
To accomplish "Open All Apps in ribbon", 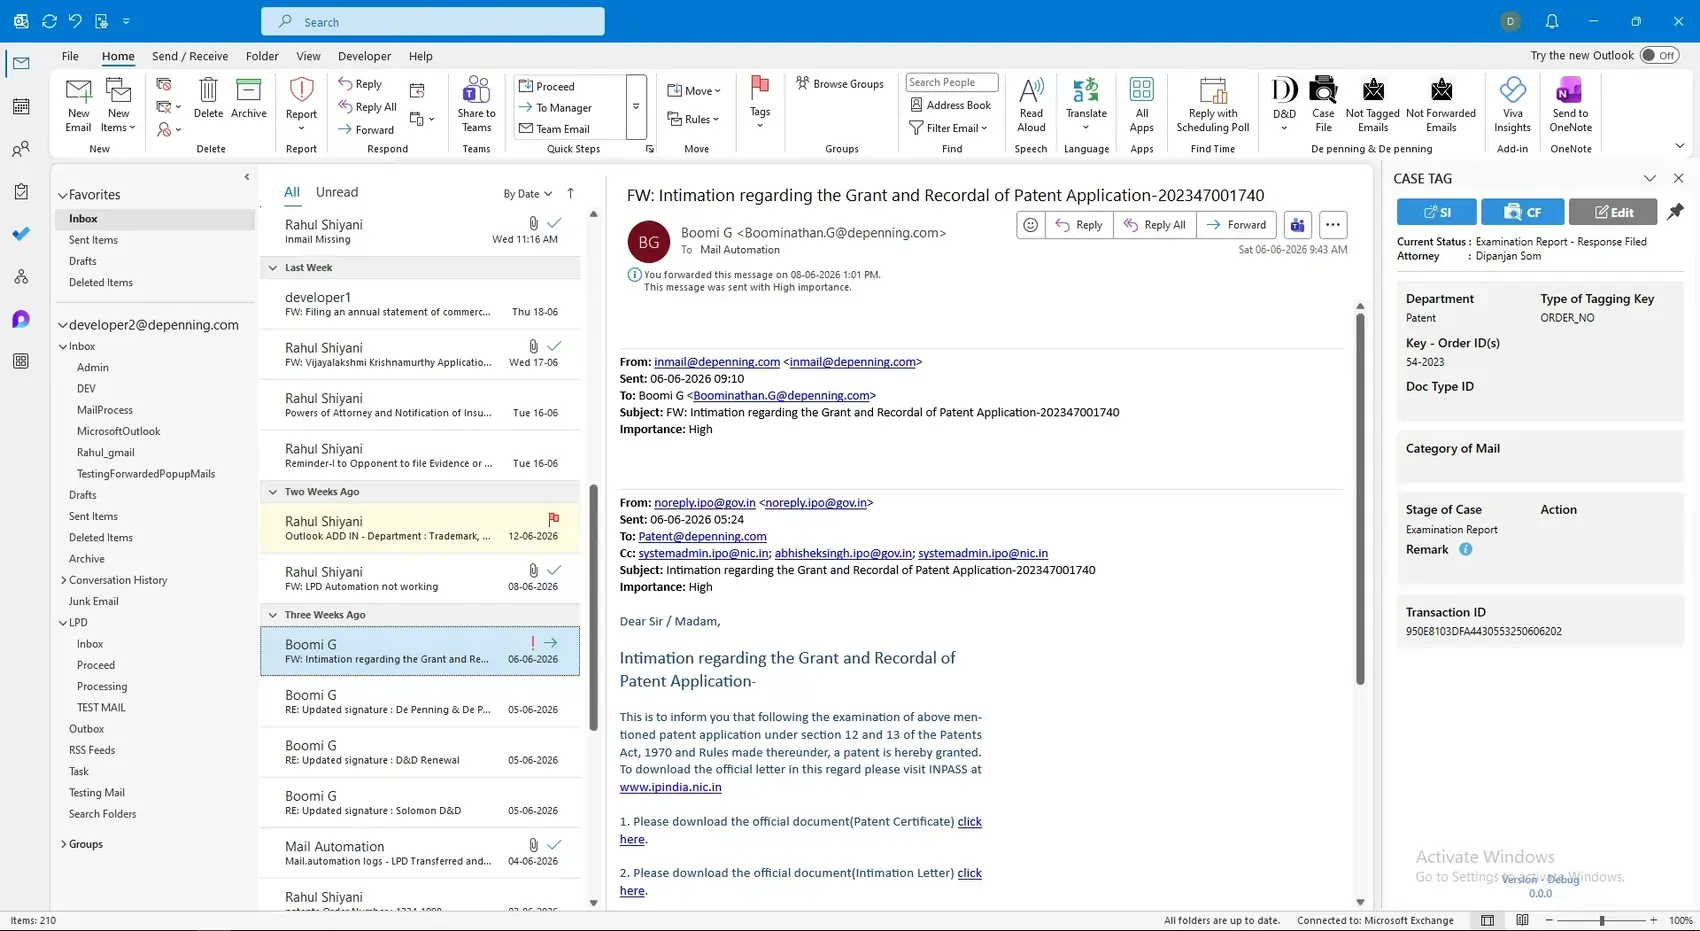I will point(1141,90).
